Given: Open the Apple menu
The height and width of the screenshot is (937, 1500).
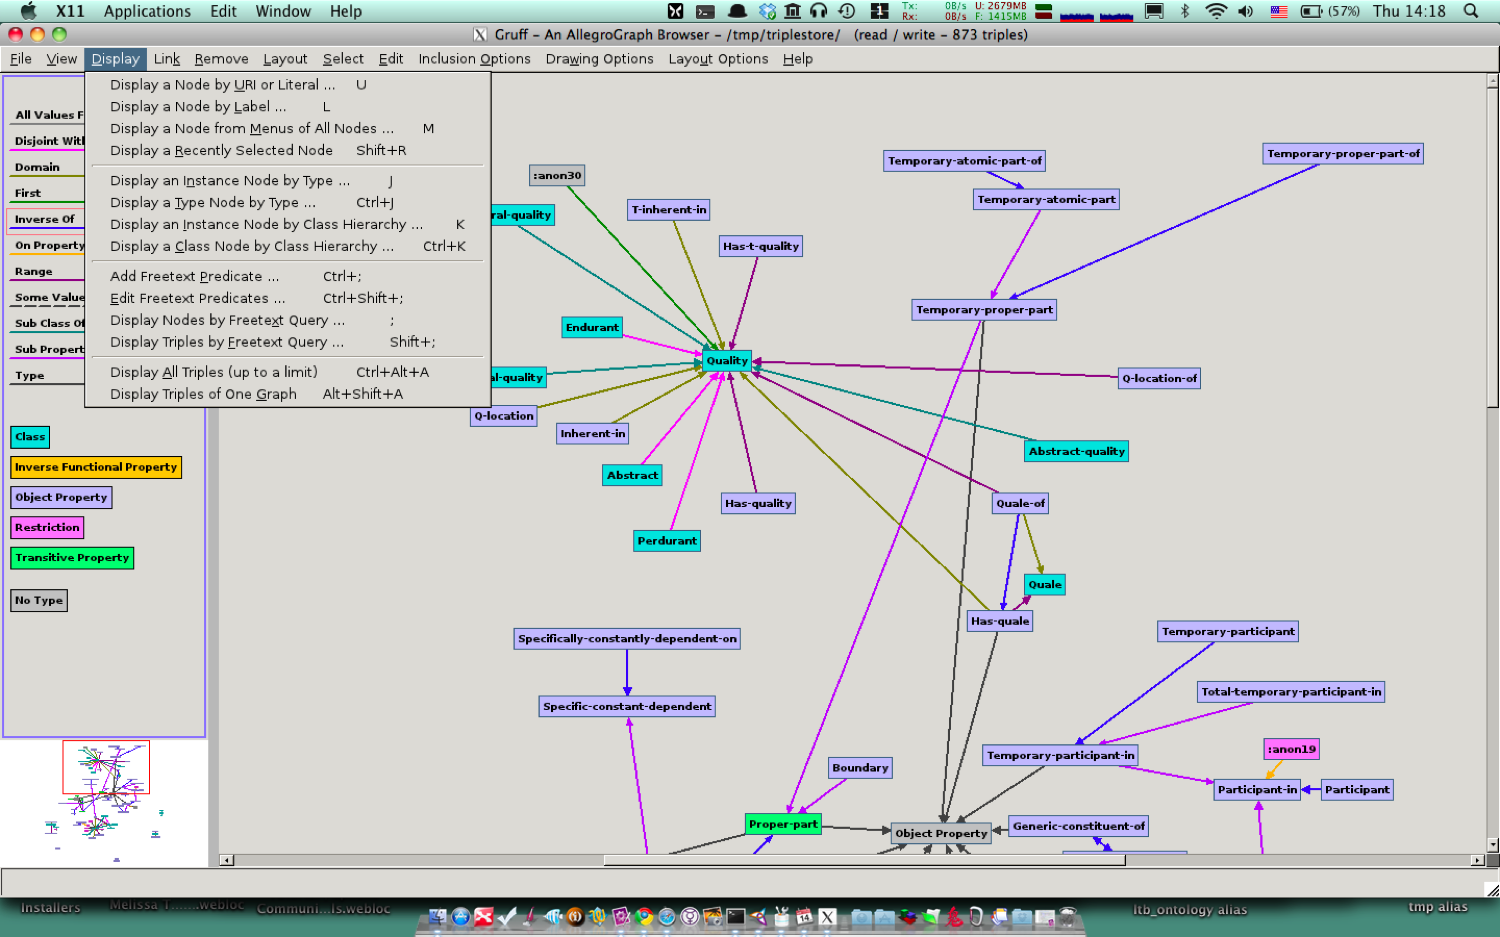Looking at the screenshot, I should 28,11.
